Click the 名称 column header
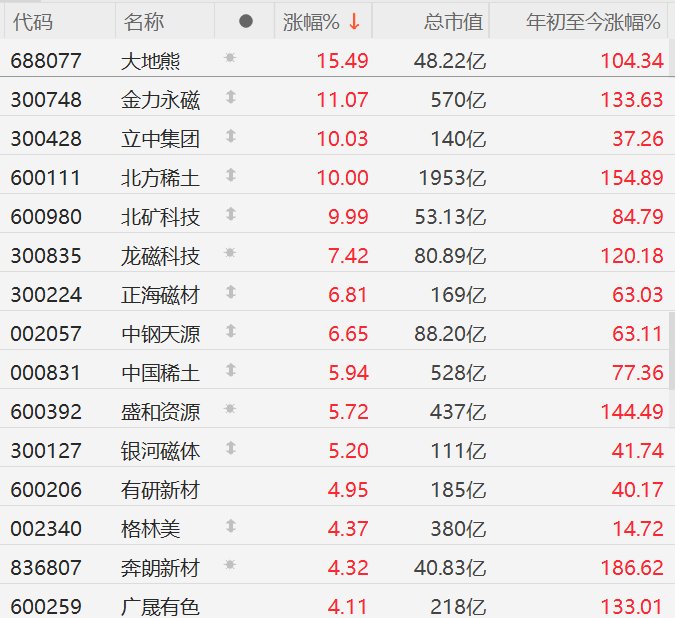The width and height of the screenshot is (675, 618). pos(144,22)
